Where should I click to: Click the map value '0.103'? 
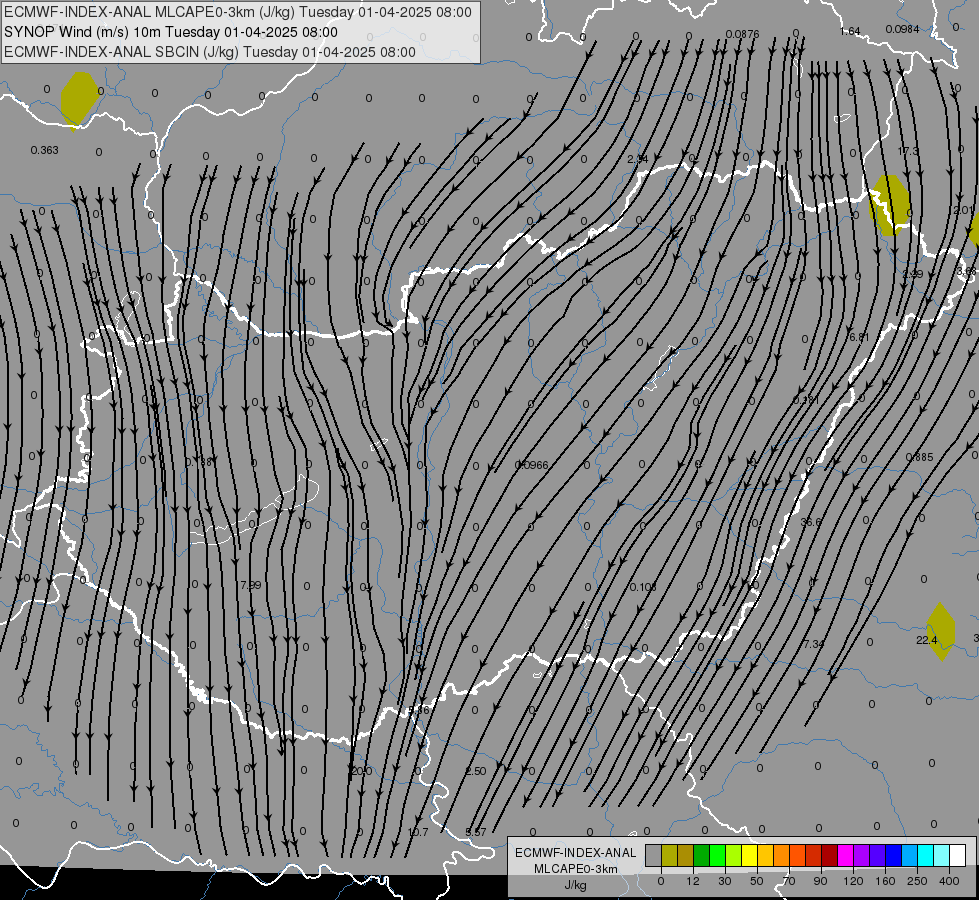coord(643,587)
